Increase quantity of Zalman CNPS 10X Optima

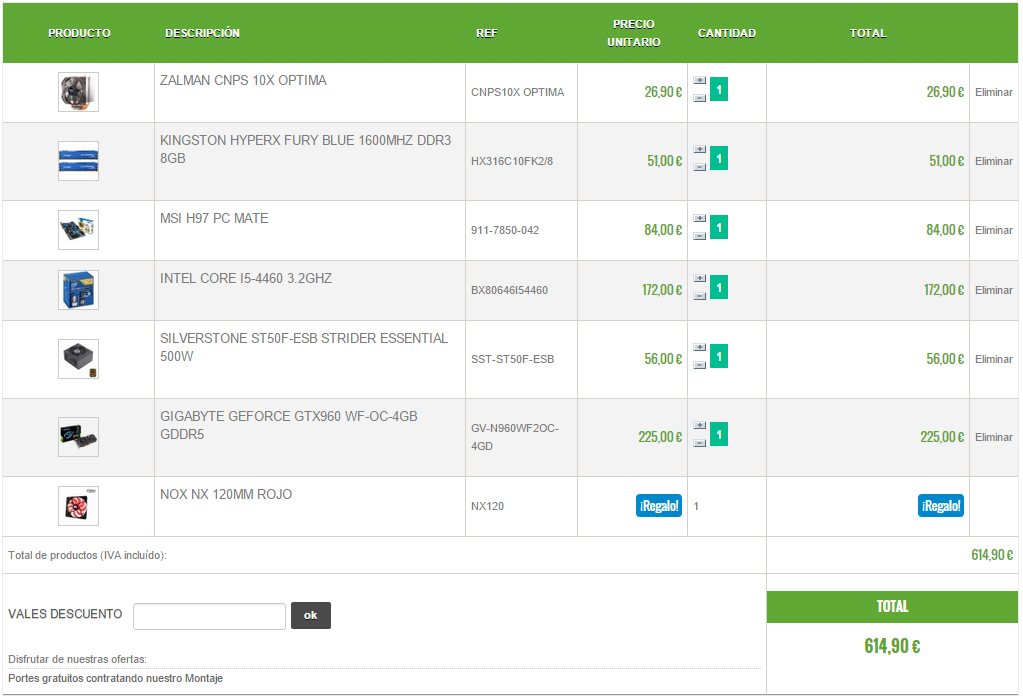point(699,80)
